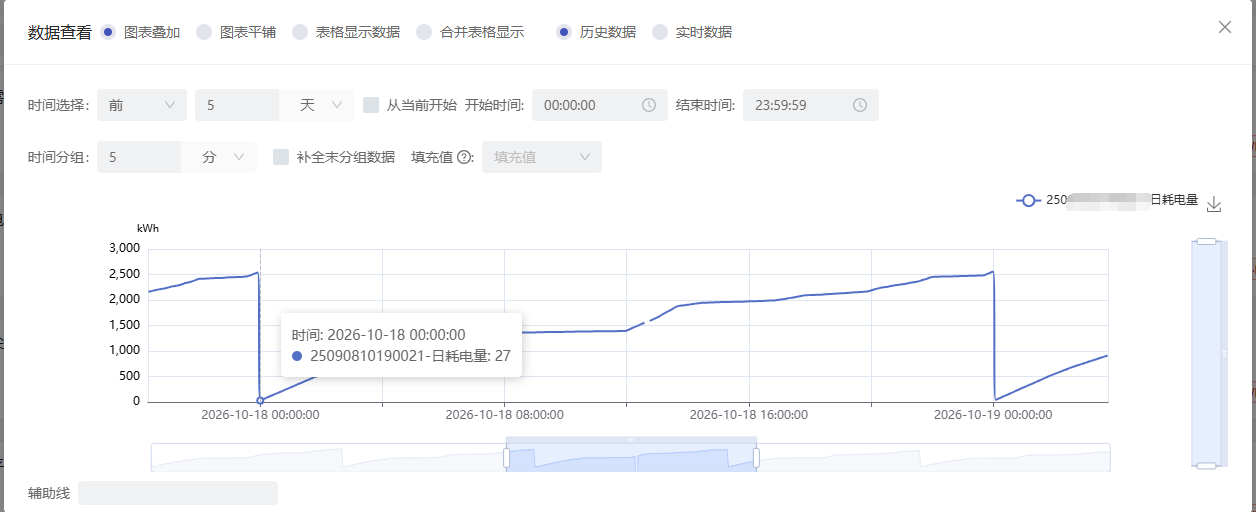Choose the 实时数据 radio option
This screenshot has width=1256, height=512.
point(660,32)
